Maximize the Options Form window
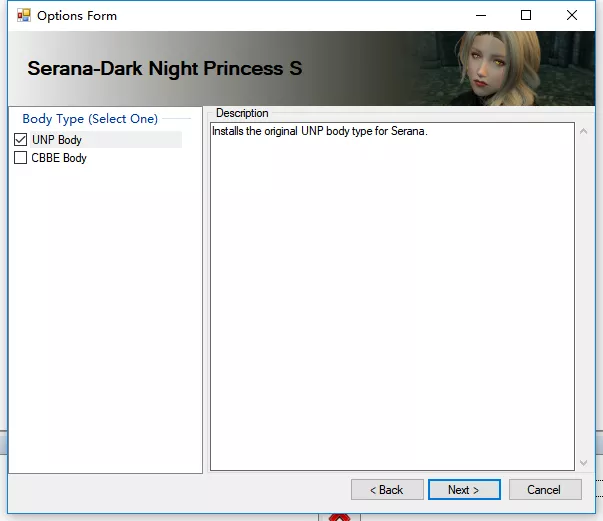This screenshot has width=603, height=521. (526, 15)
